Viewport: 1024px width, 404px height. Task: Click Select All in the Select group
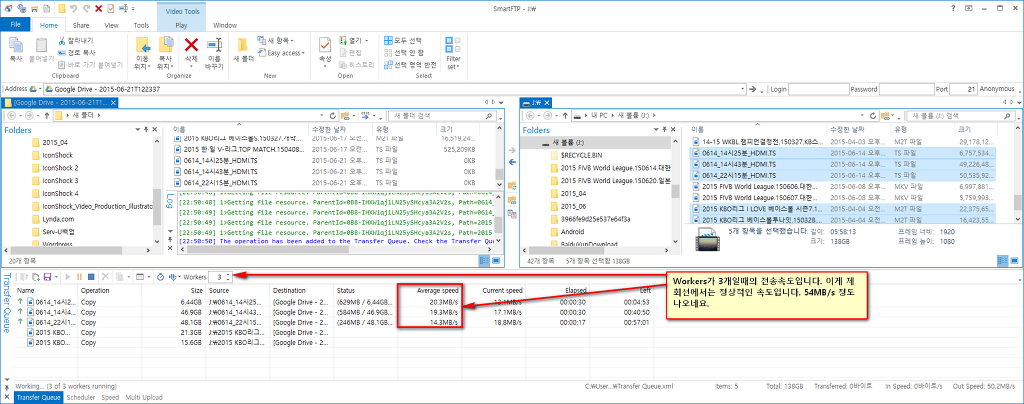(407, 40)
